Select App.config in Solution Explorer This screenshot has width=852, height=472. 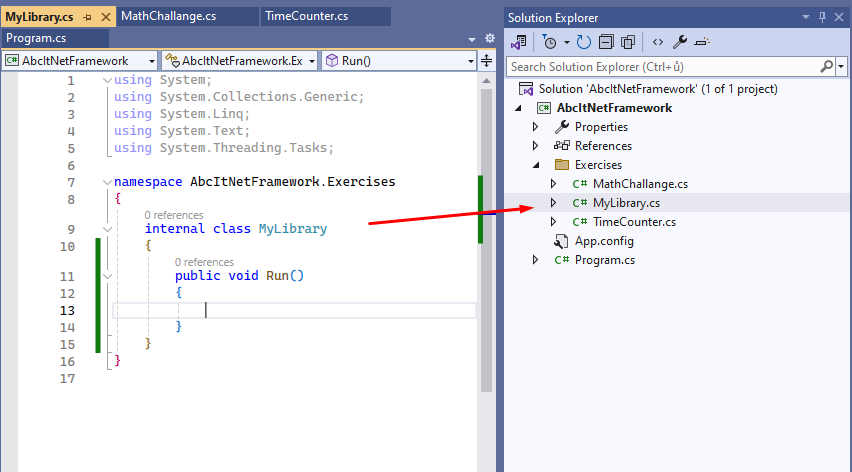[x=604, y=241]
